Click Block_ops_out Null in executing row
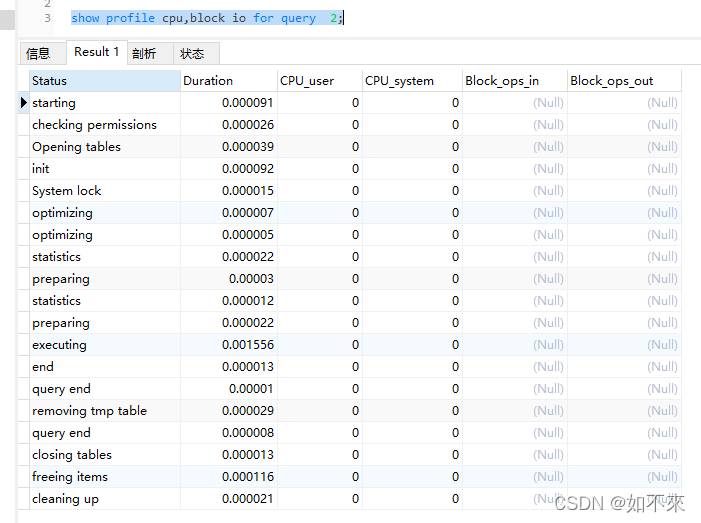Viewport: 701px width, 523px height. 662,345
